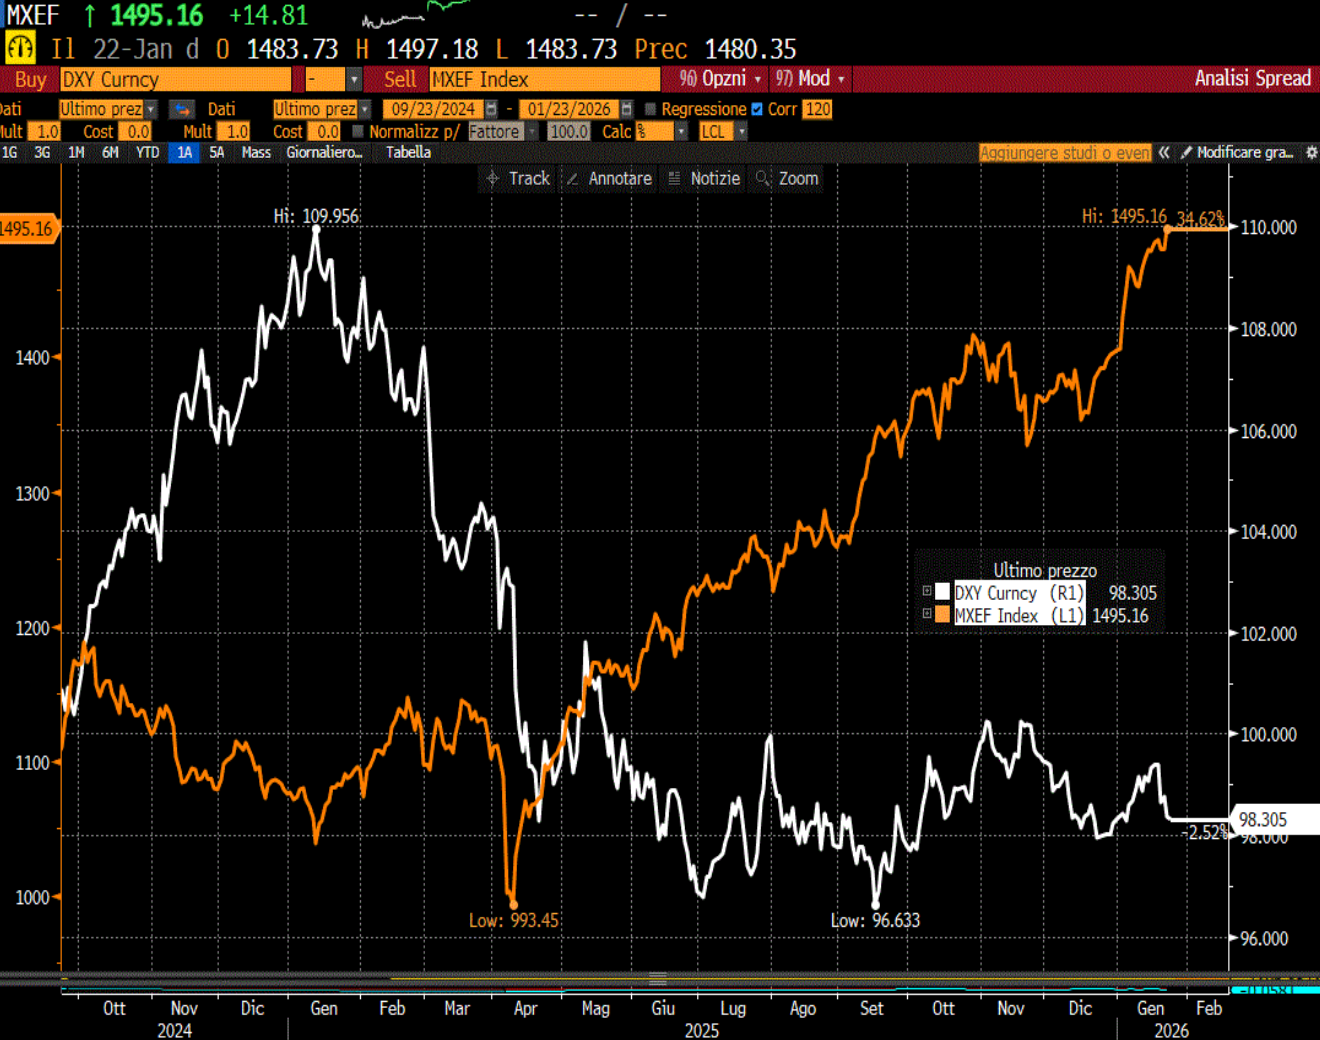Expand the MXEF Index legend entry box
The width and height of the screenshot is (1320, 1040).
click(927, 614)
